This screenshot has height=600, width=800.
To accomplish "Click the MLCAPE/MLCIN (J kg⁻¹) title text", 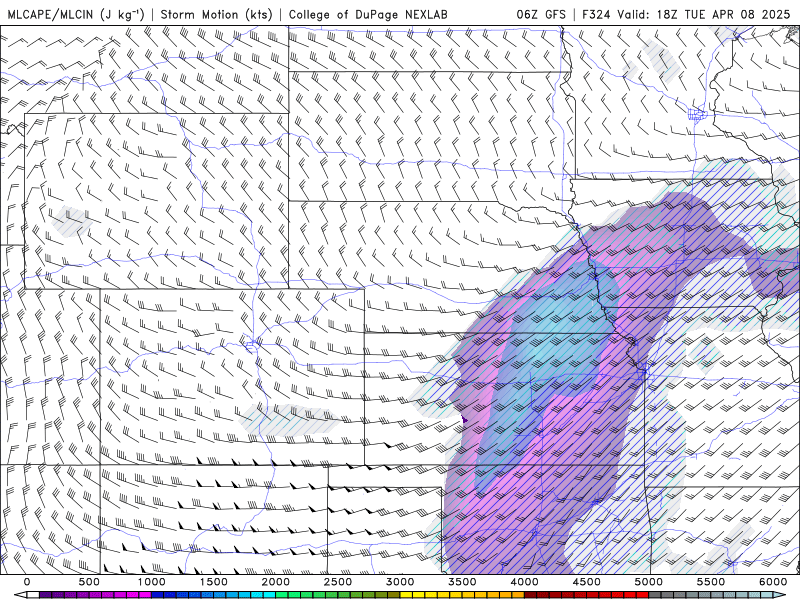I will [x=75, y=14].
